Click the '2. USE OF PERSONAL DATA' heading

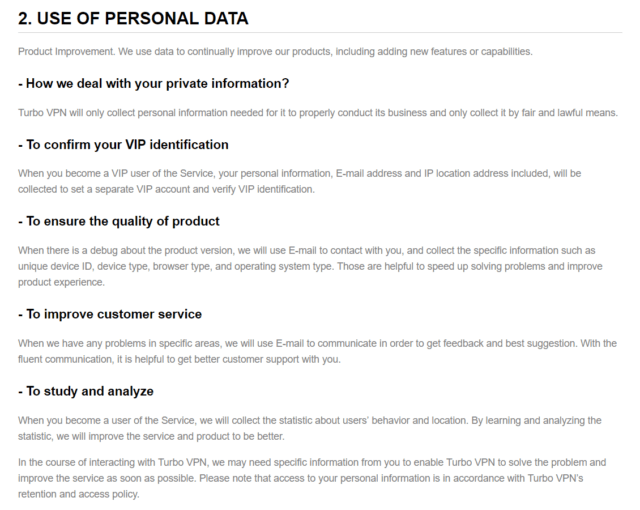133,18
